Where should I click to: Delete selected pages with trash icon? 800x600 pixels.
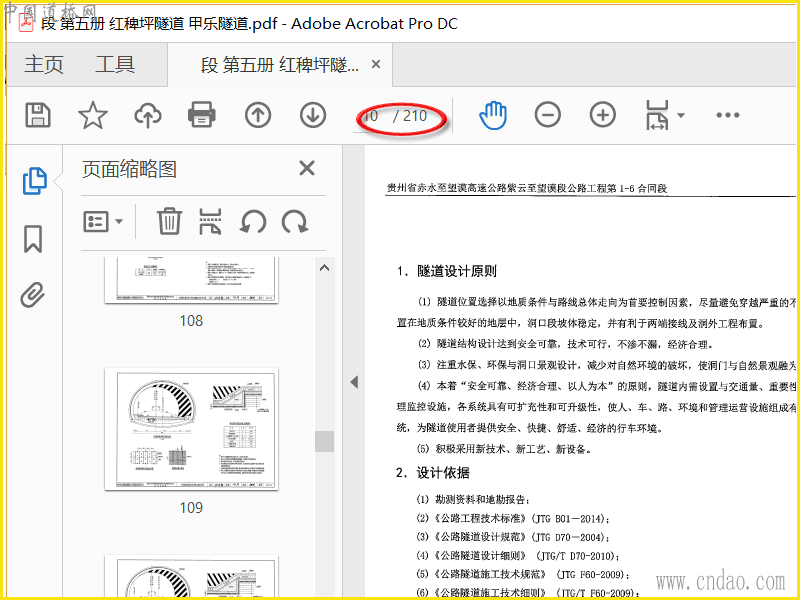(x=169, y=221)
